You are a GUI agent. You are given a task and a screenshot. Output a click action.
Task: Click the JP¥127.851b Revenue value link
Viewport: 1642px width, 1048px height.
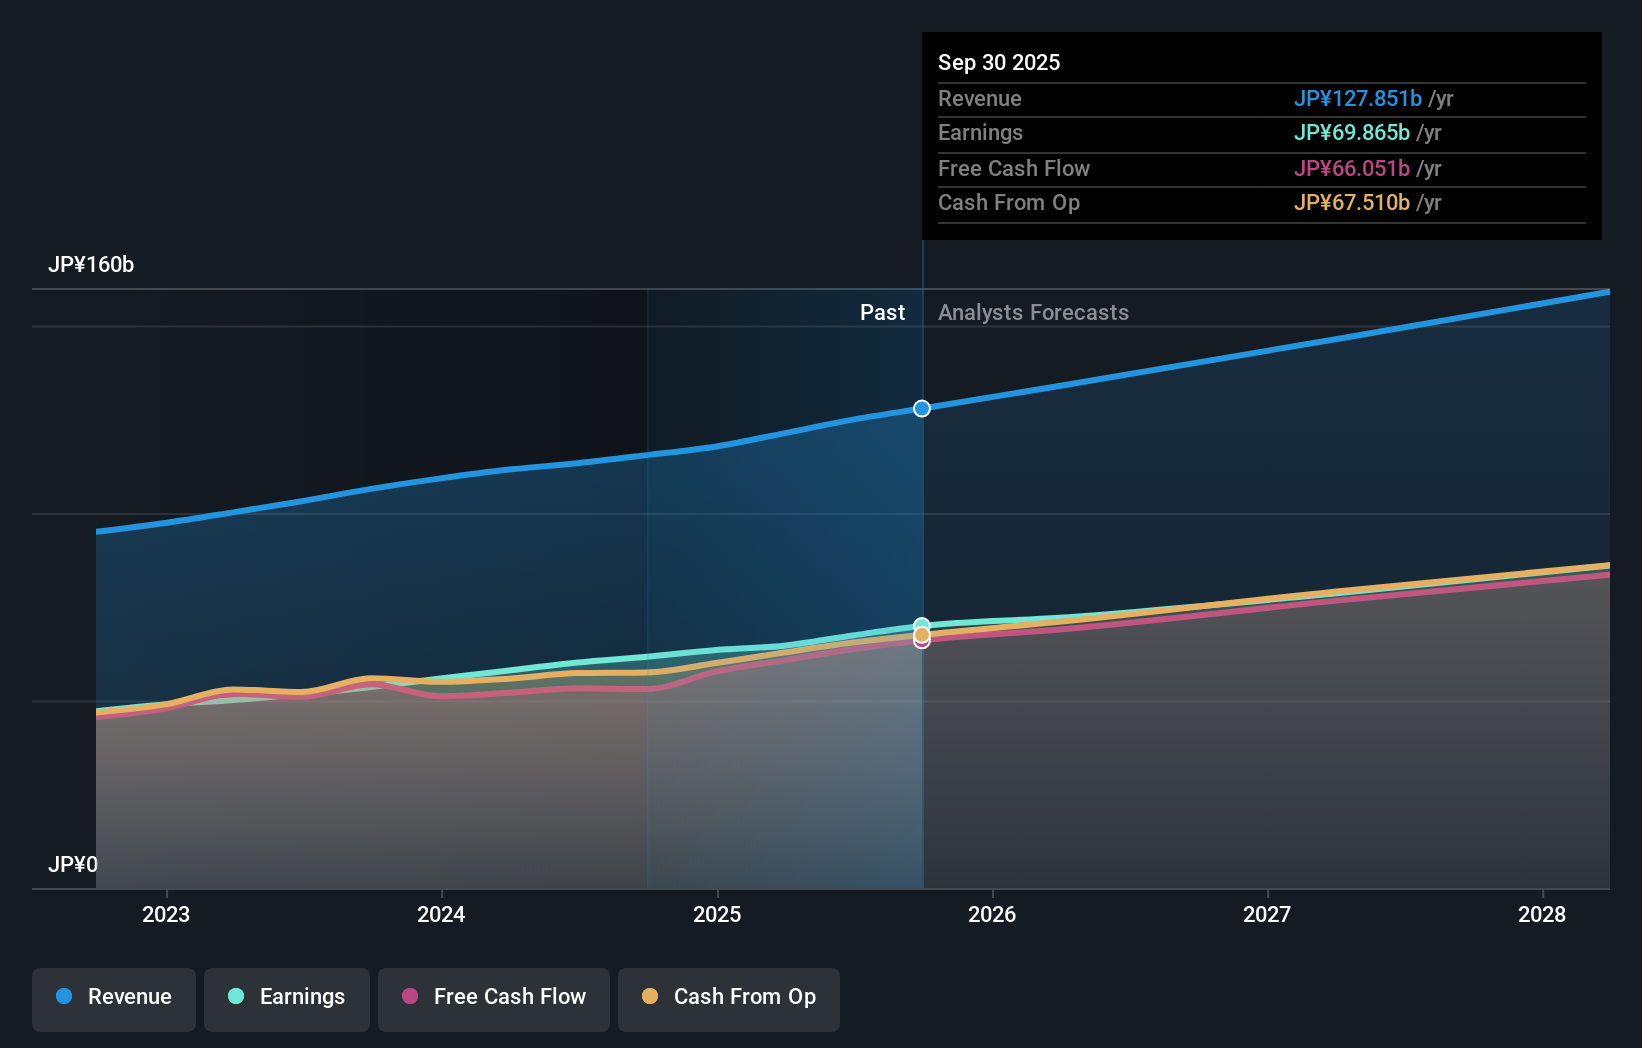[x=1360, y=98]
